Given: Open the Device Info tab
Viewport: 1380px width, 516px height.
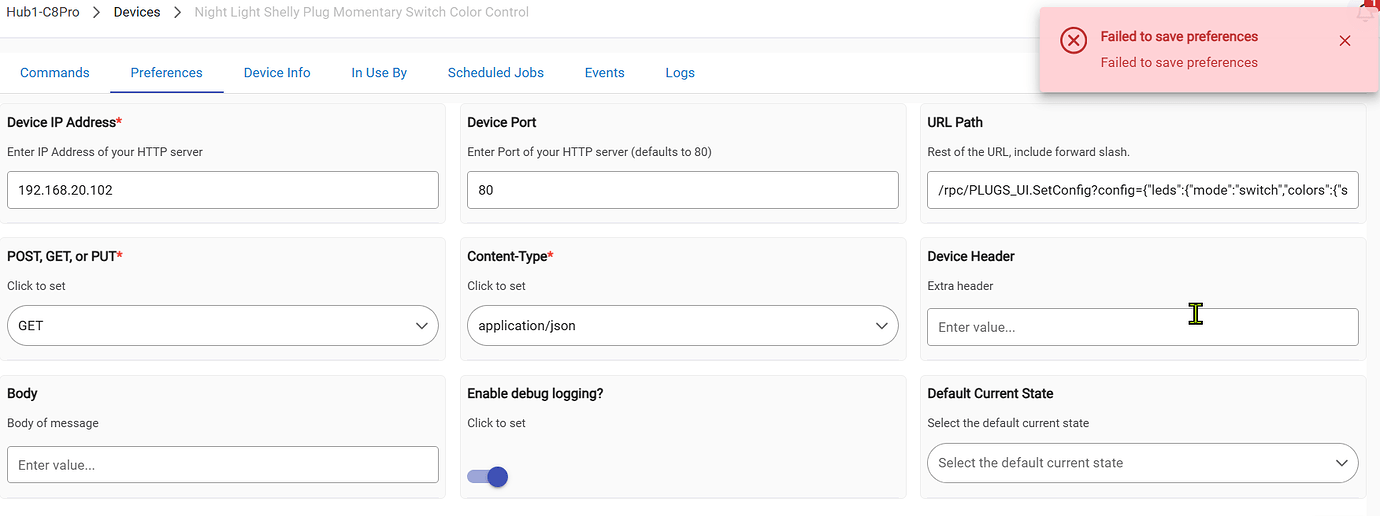Looking at the screenshot, I should (277, 73).
